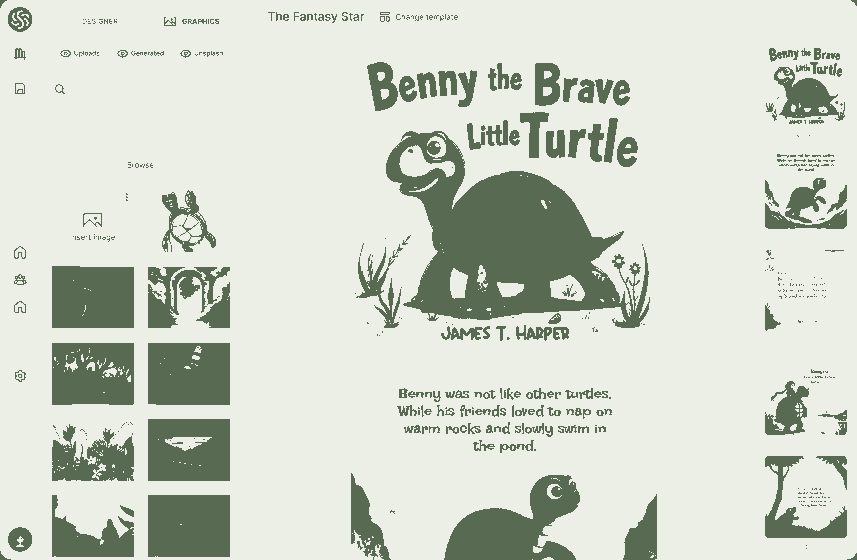This screenshot has height=560, width=857.
Task: Click the Change template button
Action: point(419,17)
